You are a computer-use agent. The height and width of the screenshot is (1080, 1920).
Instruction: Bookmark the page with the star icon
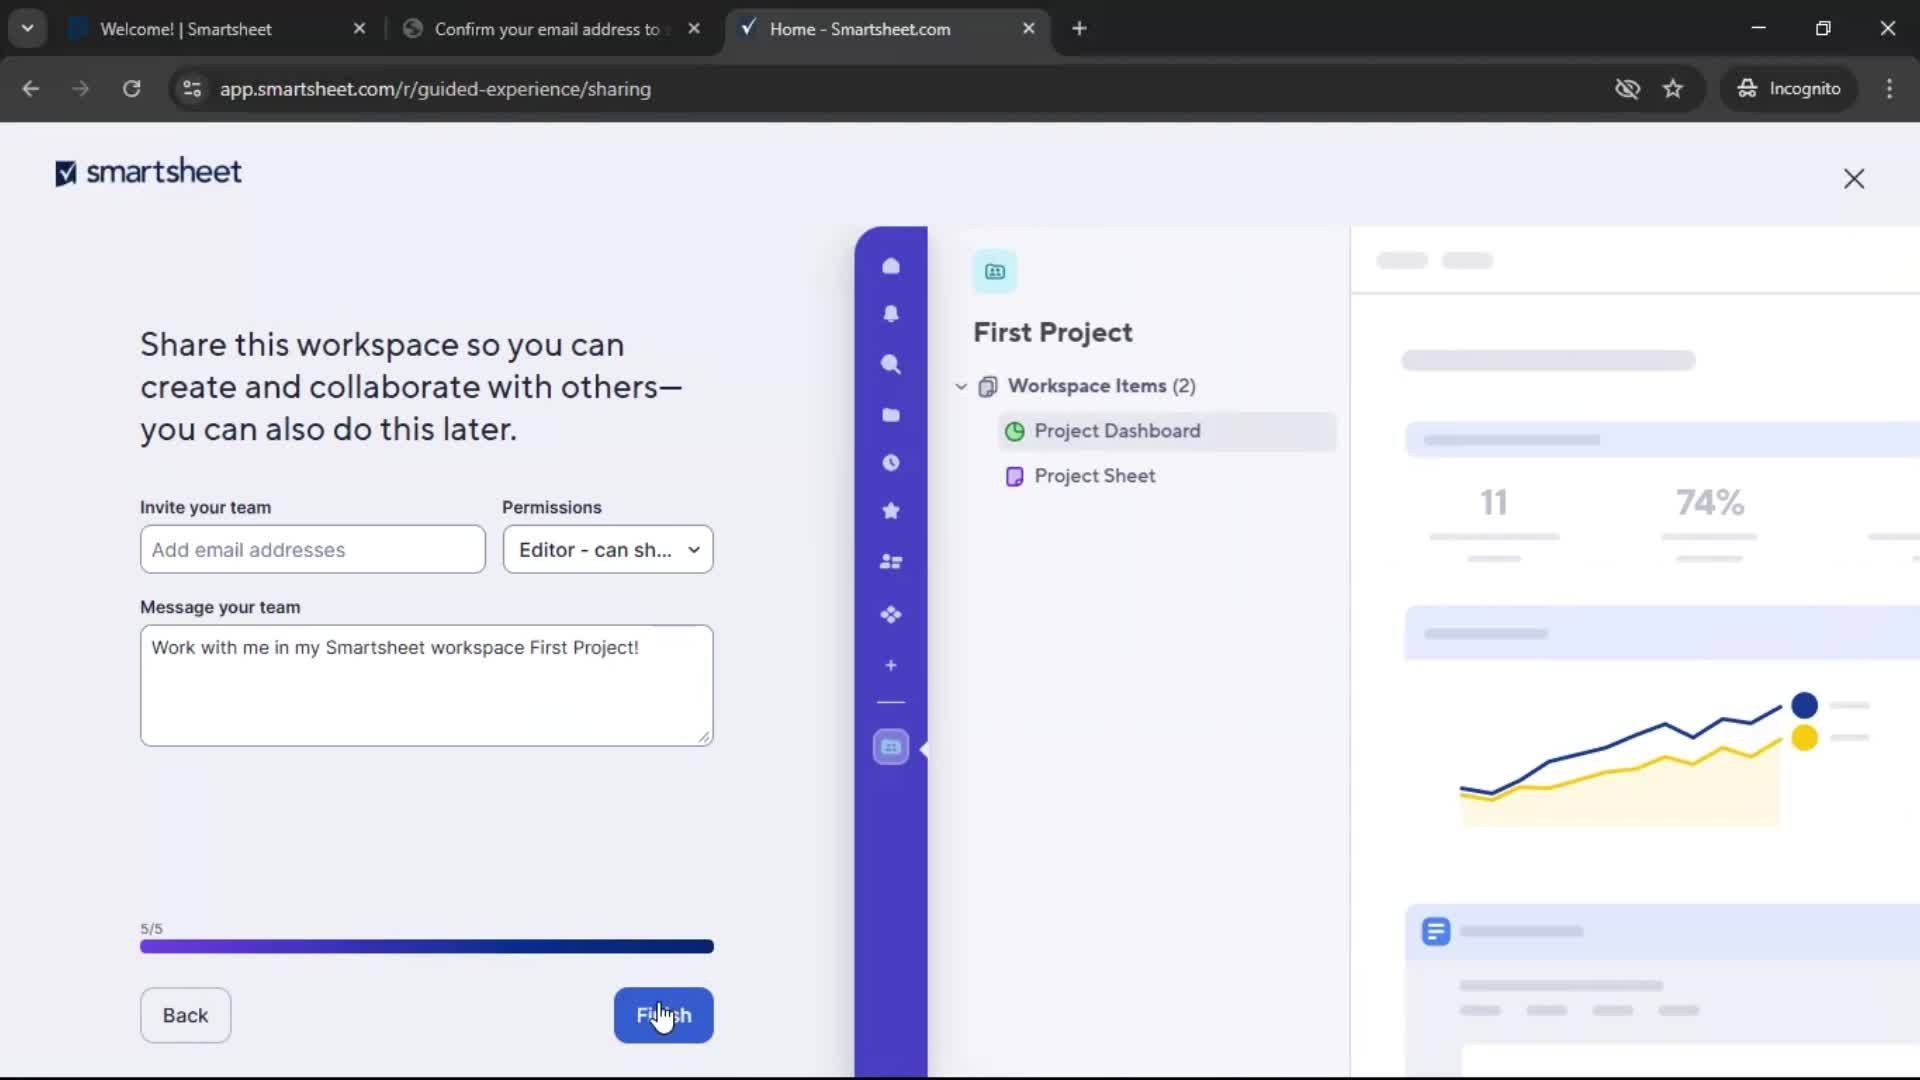[x=1673, y=88]
